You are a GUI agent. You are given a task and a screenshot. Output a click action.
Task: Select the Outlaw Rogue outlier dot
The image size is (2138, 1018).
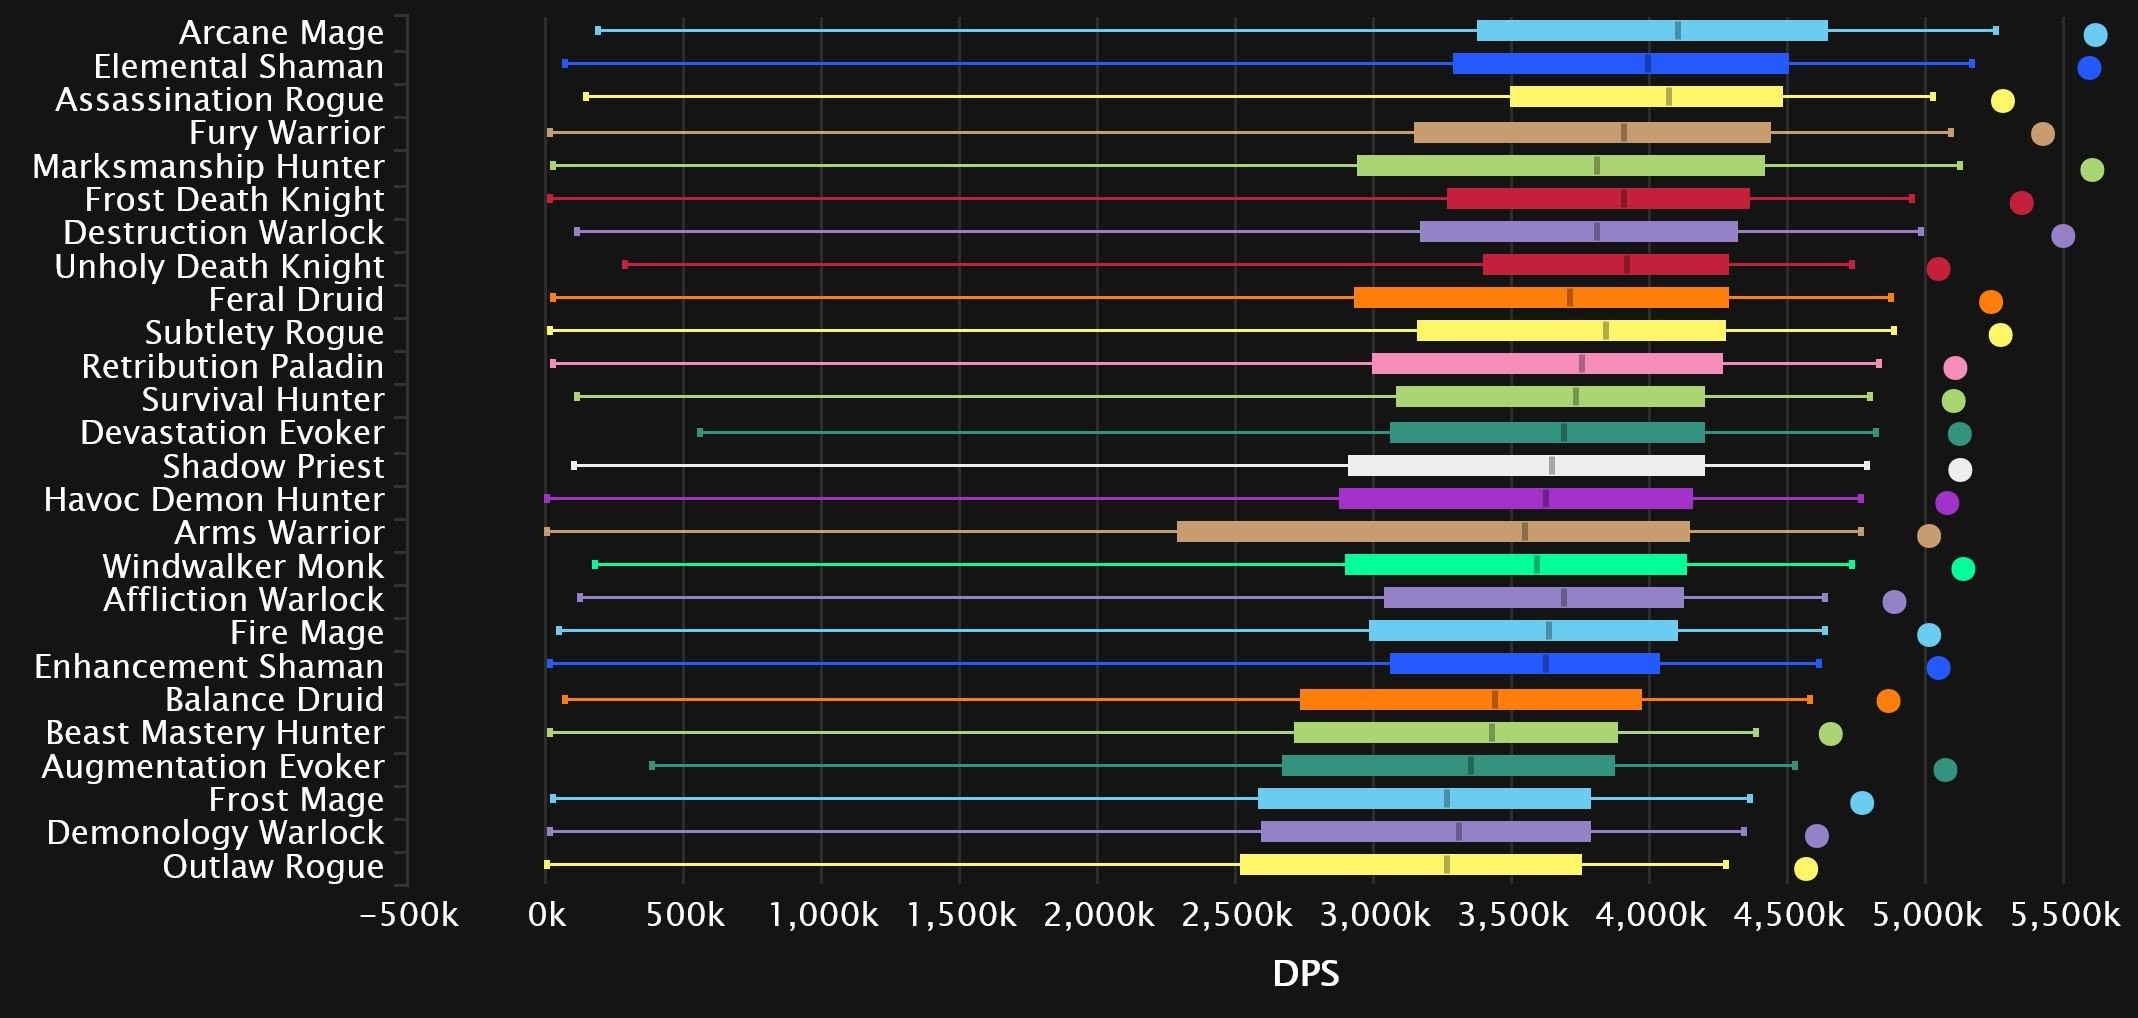pos(1806,869)
